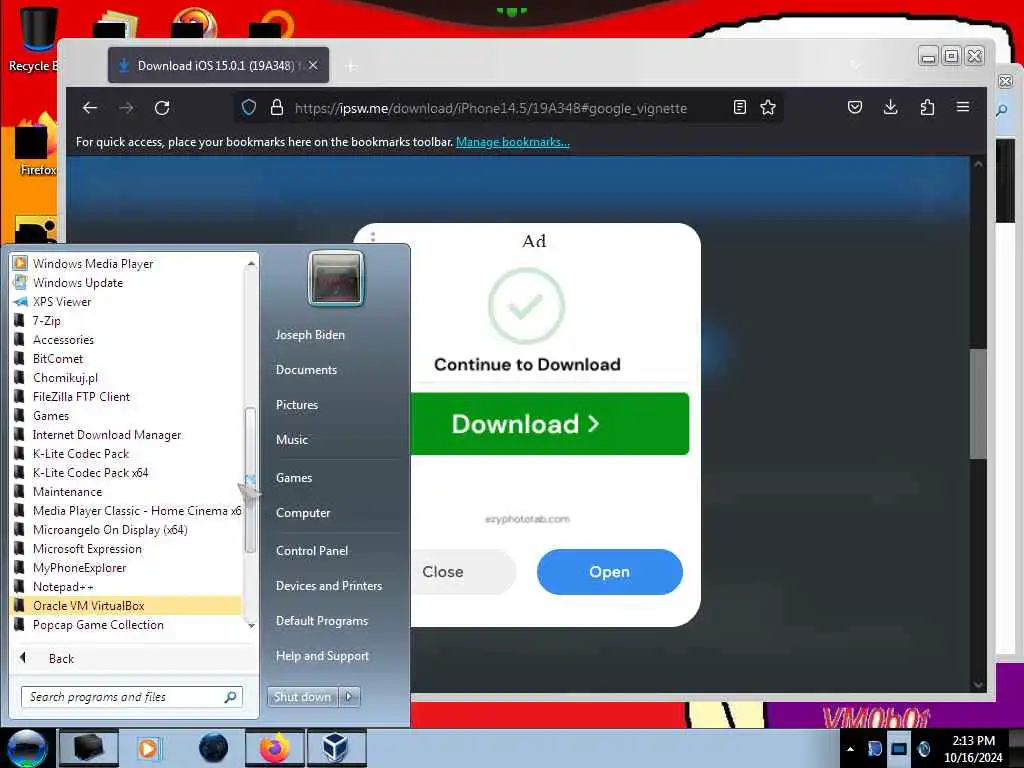This screenshot has height=768, width=1024.
Task: Open ad options three-dot icon
Action: click(373, 237)
